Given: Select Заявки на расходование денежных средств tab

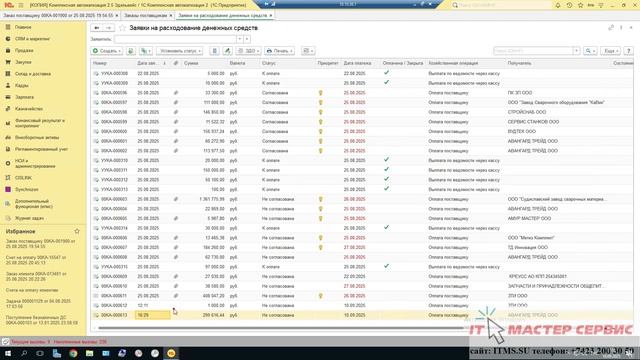Looking at the screenshot, I should [x=222, y=16].
